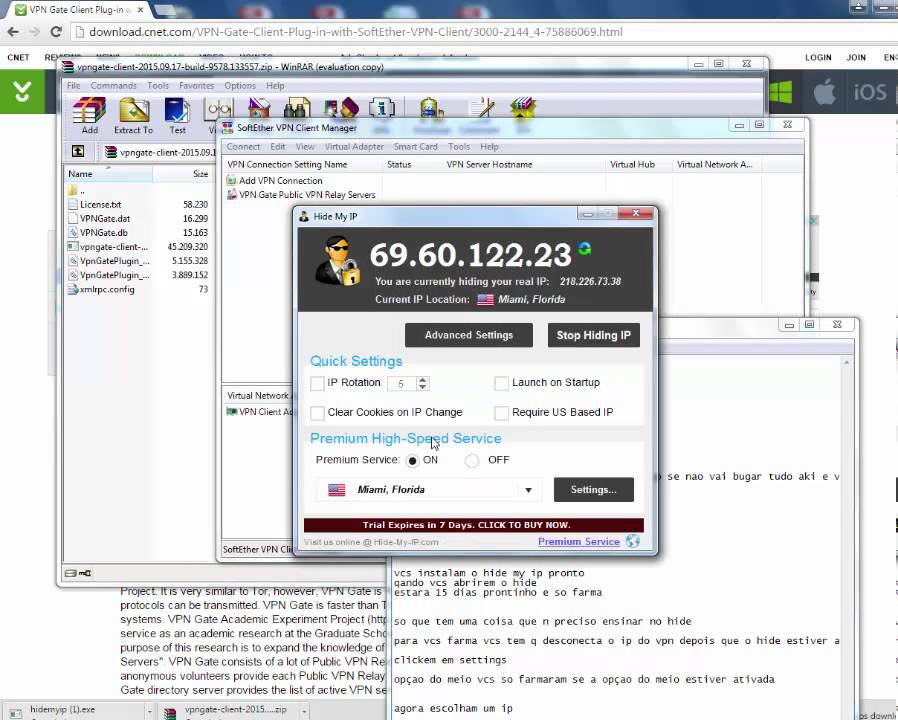Click the Advanced Settings button
Image resolution: width=898 pixels, height=720 pixels.
click(468, 335)
